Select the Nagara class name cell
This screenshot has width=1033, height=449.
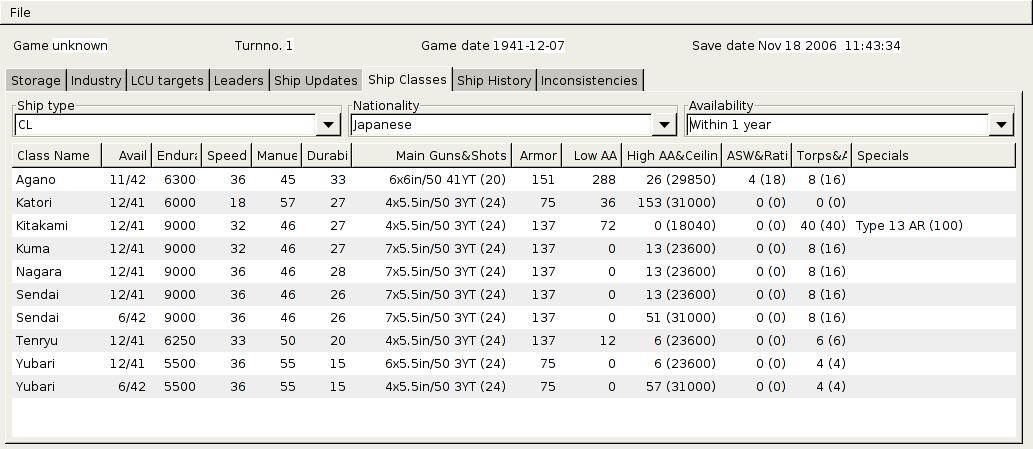point(57,272)
